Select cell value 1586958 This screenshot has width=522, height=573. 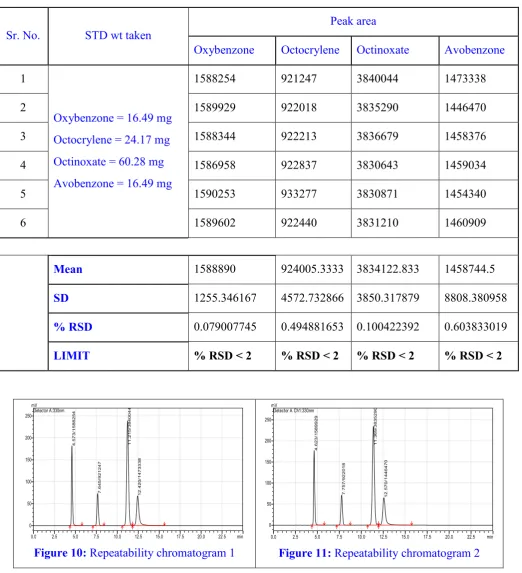(215, 165)
